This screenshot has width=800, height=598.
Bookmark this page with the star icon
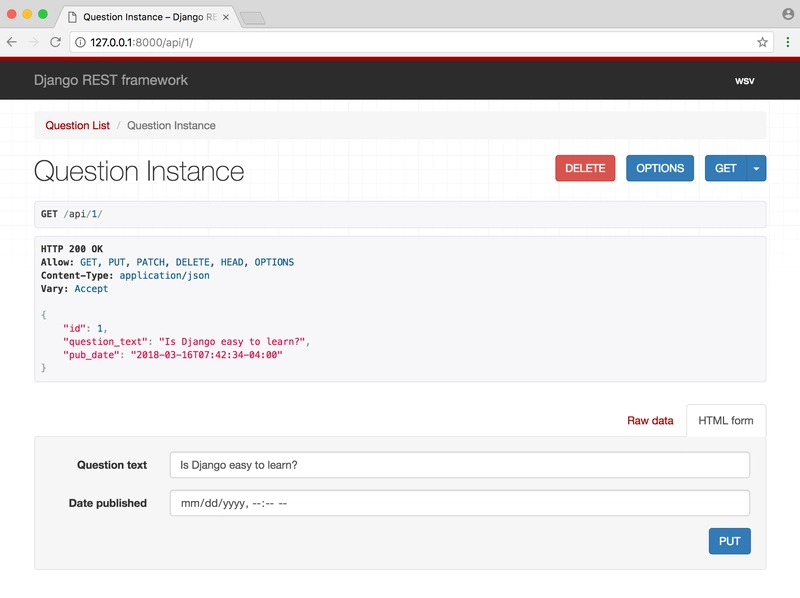(x=762, y=42)
